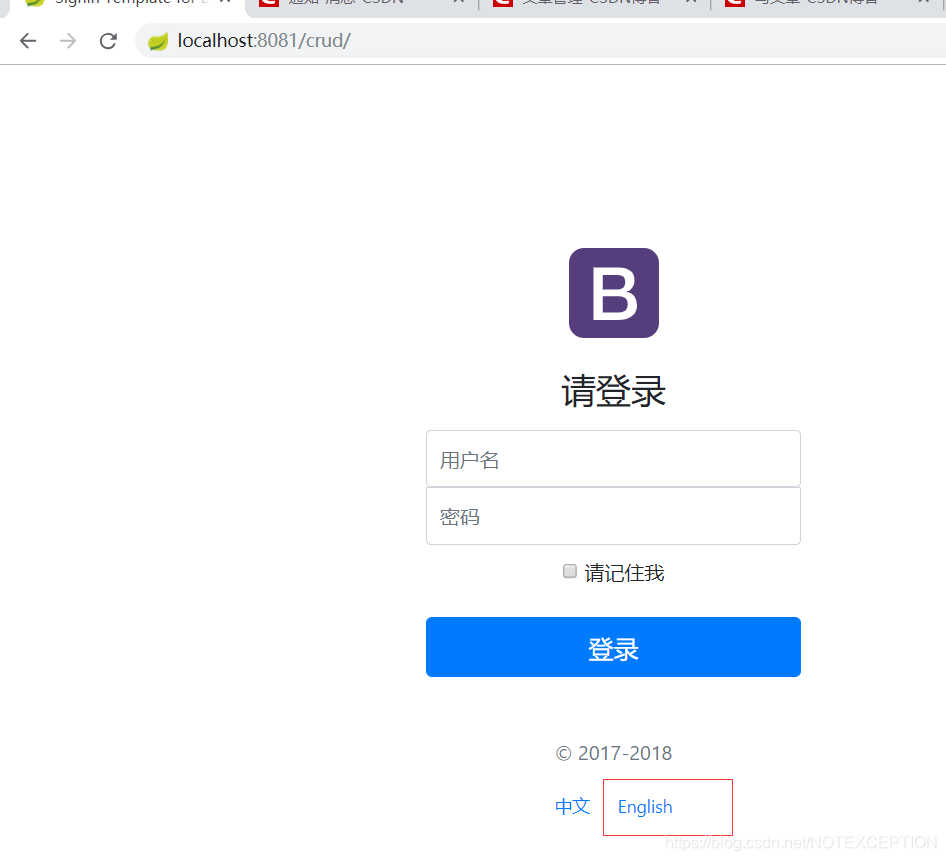Click the browser forward arrow
Screen dimensions: 946x861
tap(68, 41)
